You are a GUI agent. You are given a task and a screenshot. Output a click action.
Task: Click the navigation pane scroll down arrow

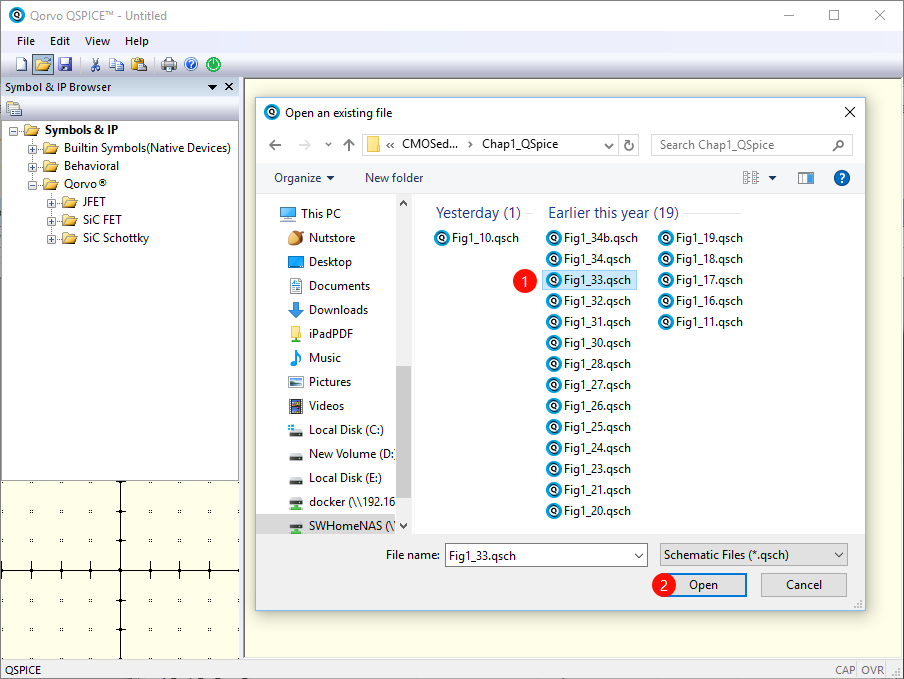(404, 526)
